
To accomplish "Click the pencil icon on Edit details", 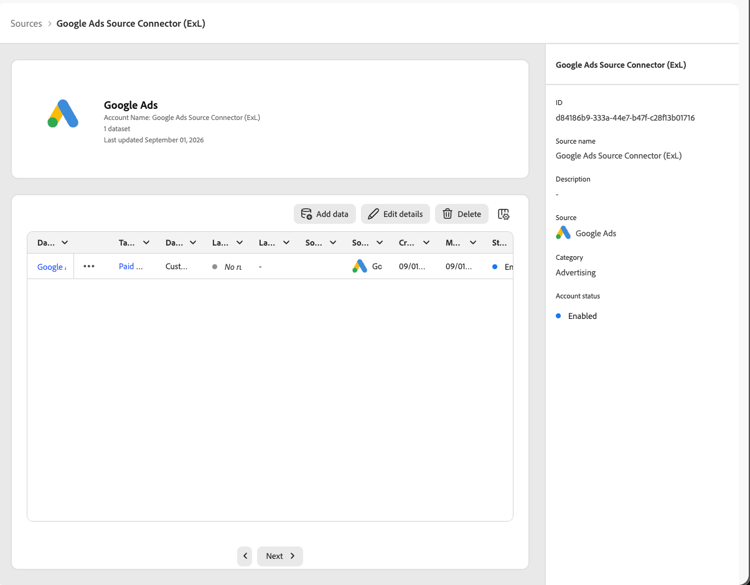I will pos(373,214).
